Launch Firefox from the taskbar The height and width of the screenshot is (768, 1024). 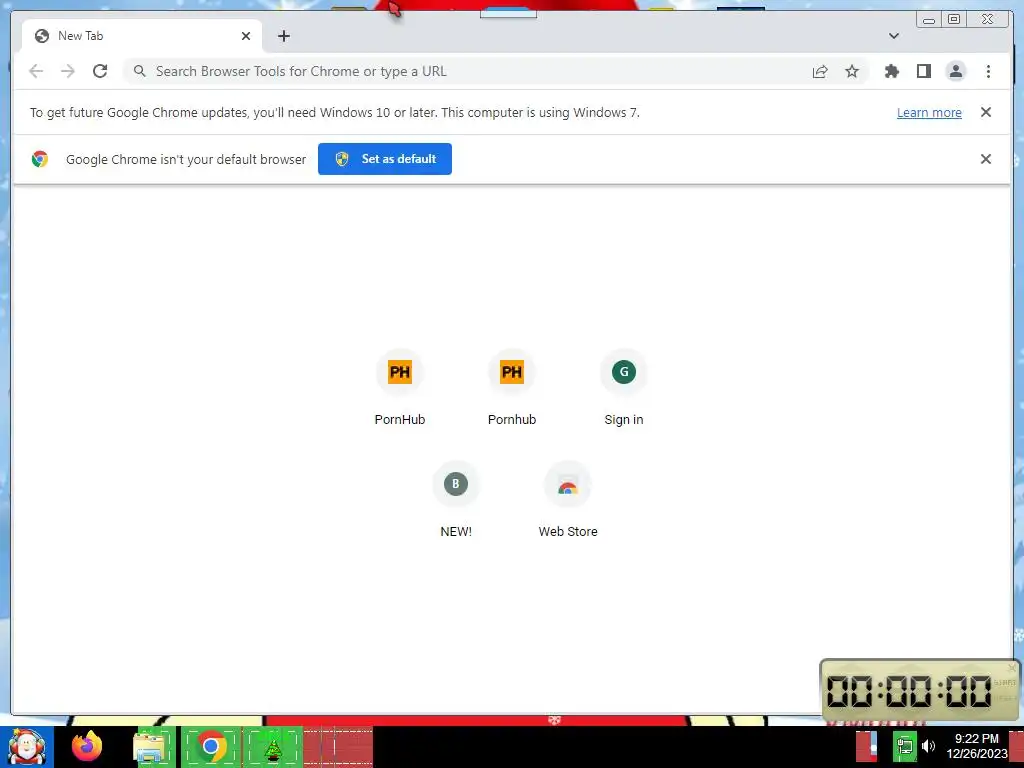(x=87, y=746)
